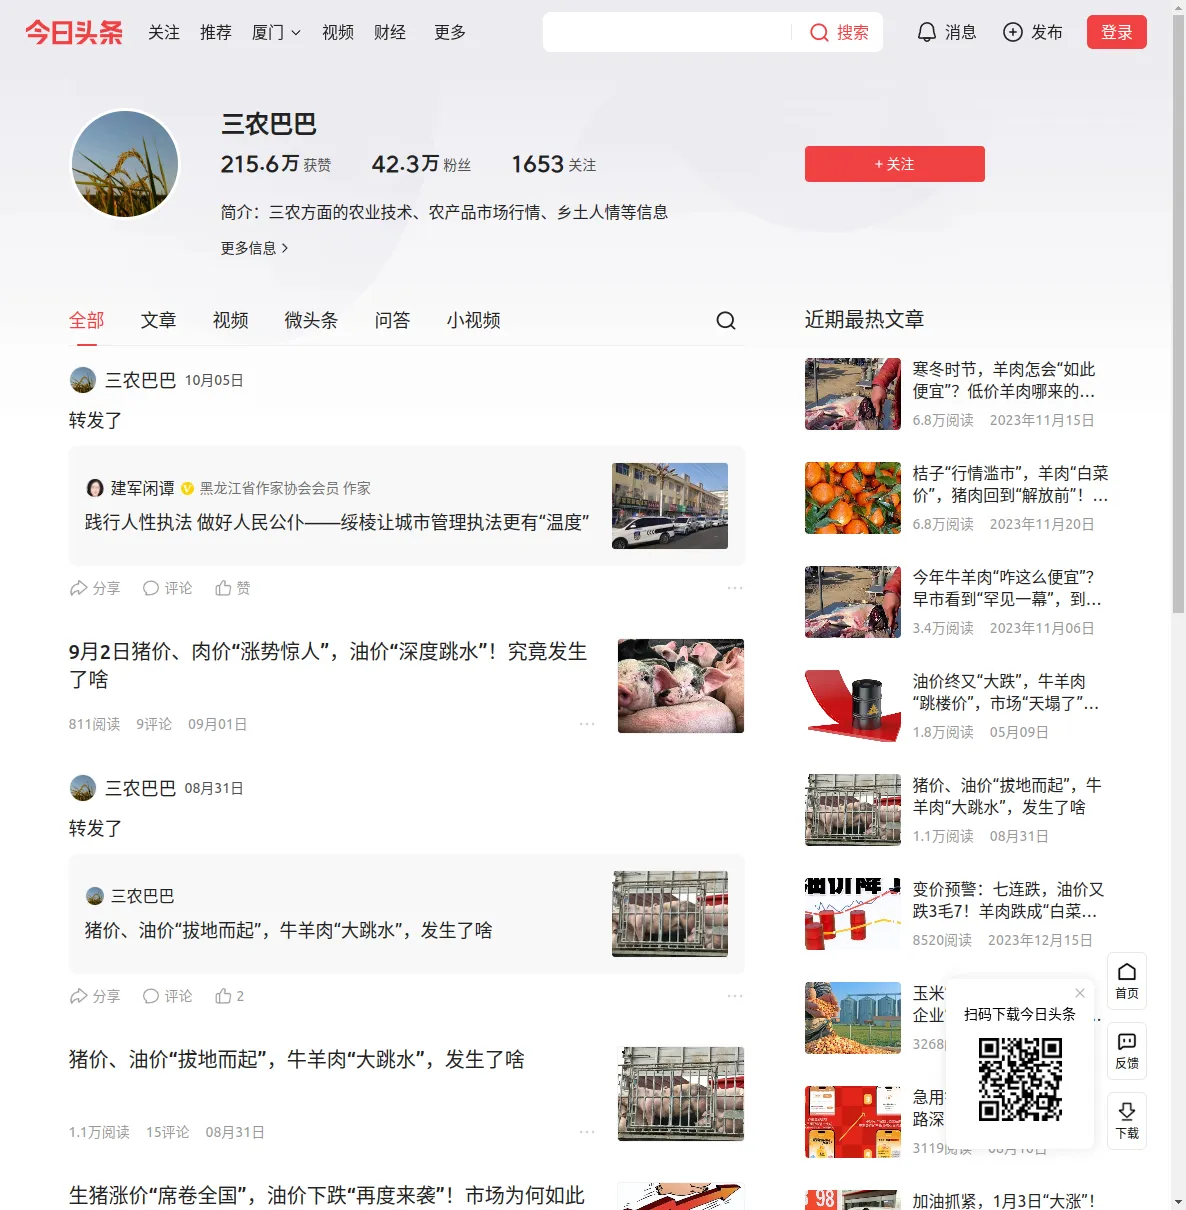
Task: Open more options for 08月31日 repost
Action: [x=735, y=996]
